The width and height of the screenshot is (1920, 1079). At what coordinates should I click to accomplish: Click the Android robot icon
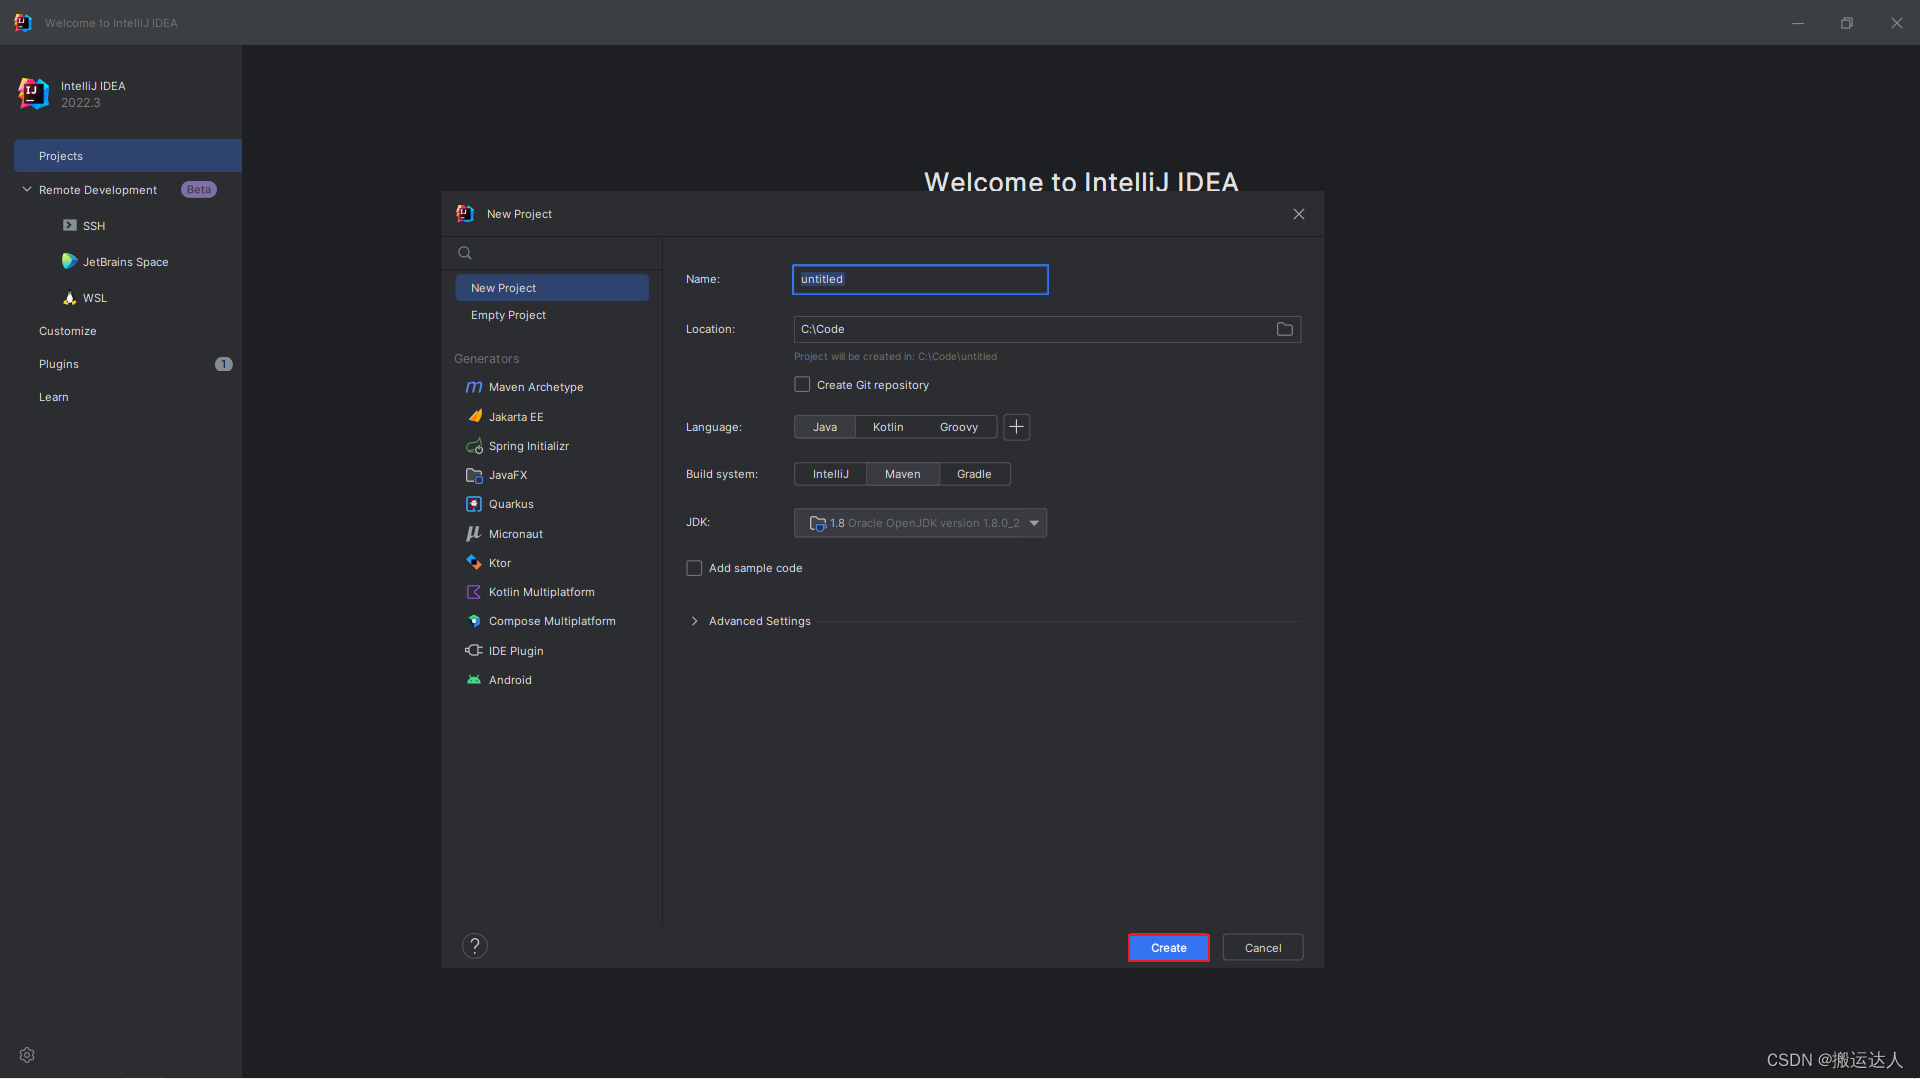click(x=474, y=680)
